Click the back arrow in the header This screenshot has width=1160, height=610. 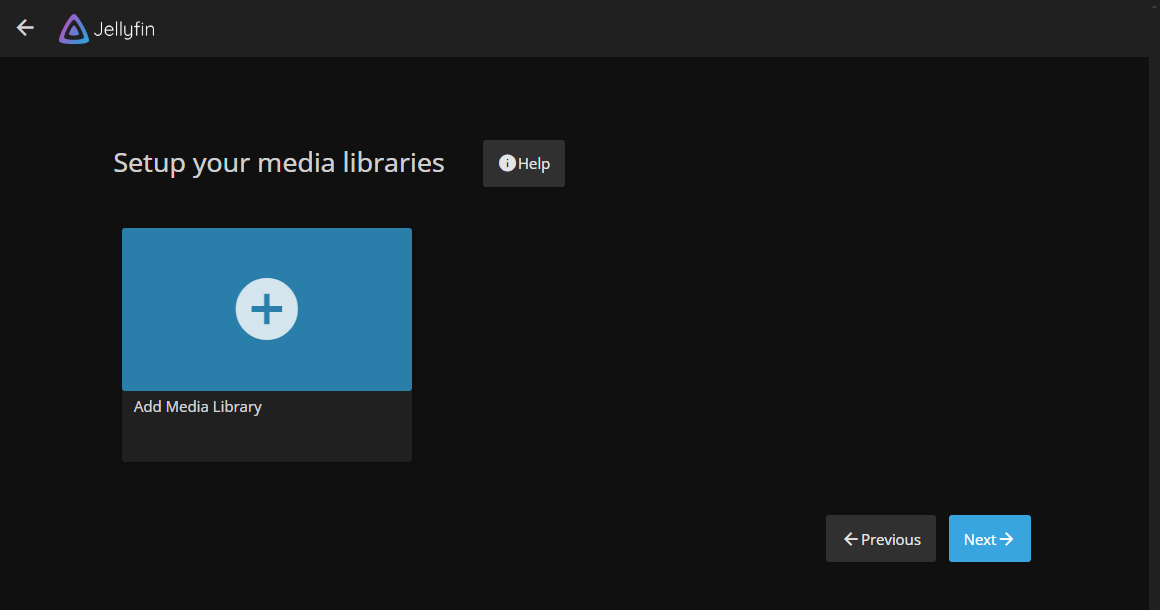tap(25, 28)
